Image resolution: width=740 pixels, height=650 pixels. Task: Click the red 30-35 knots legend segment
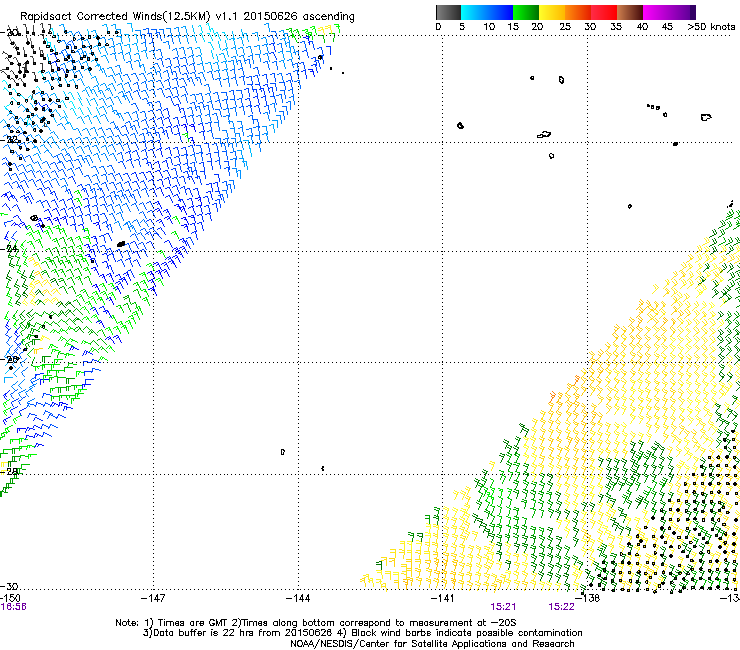pos(604,12)
